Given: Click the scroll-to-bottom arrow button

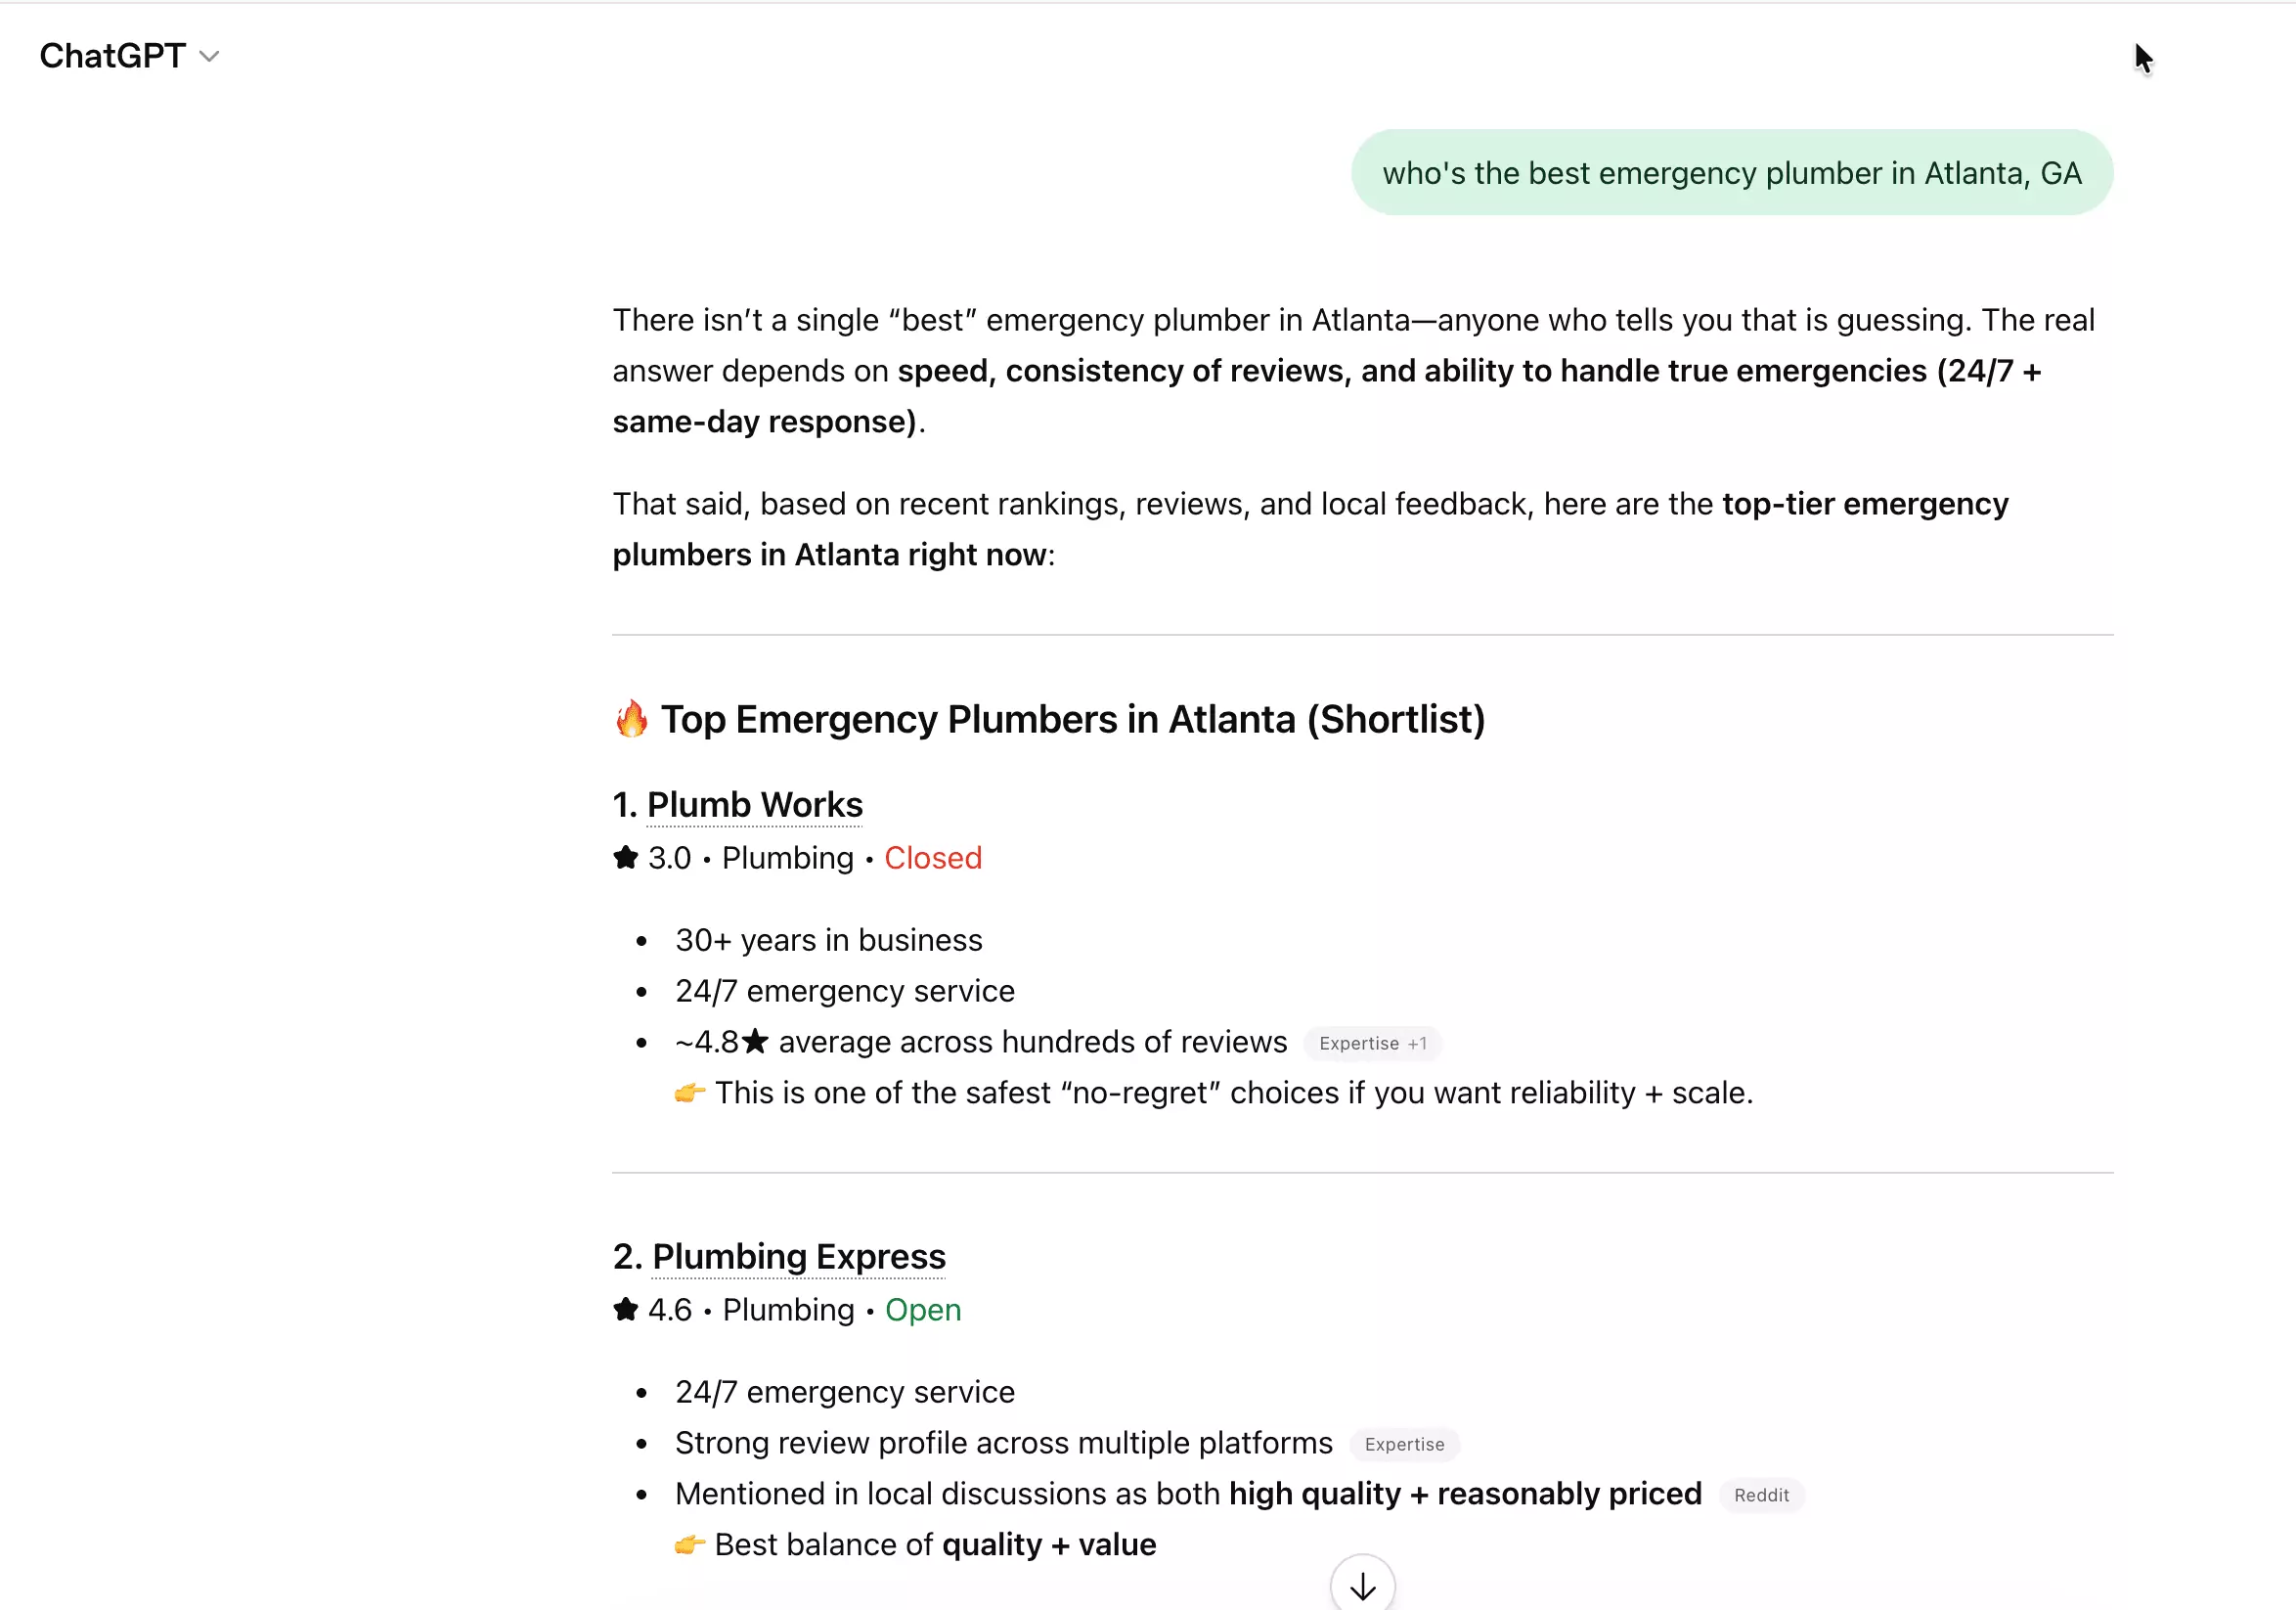Looking at the screenshot, I should (1362, 1585).
